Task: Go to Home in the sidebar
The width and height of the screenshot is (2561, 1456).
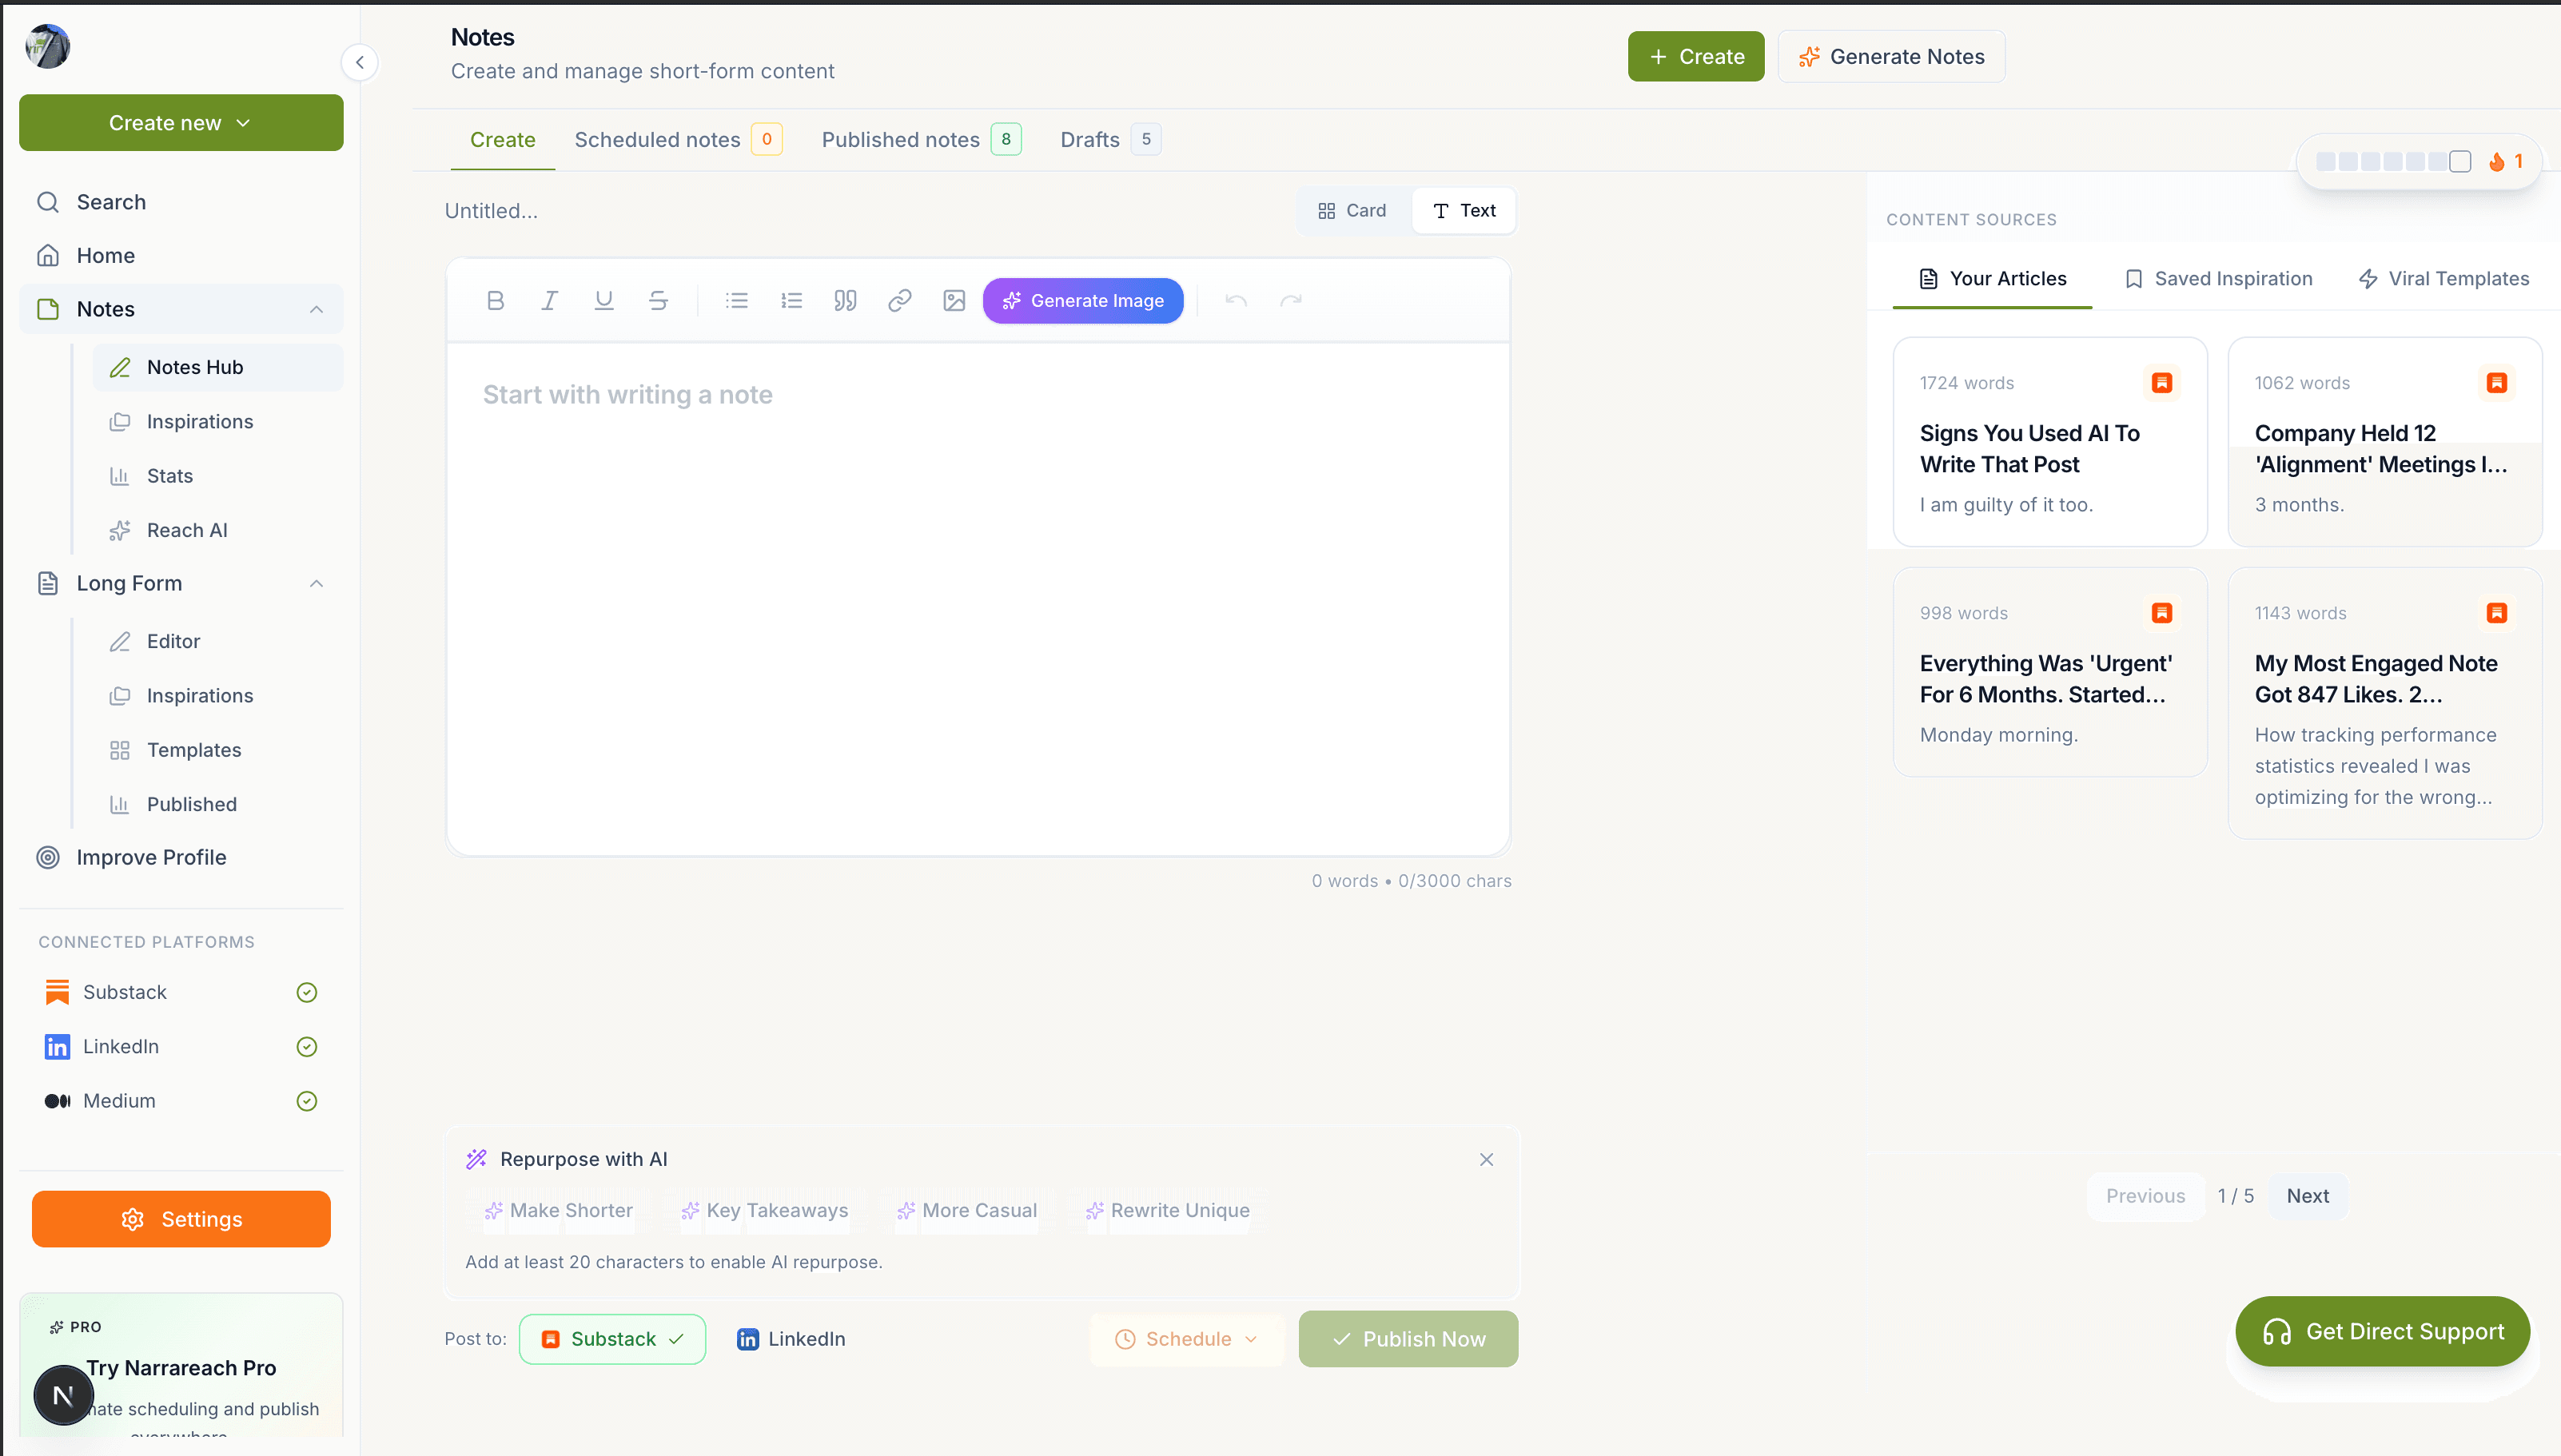Action: coord(181,255)
